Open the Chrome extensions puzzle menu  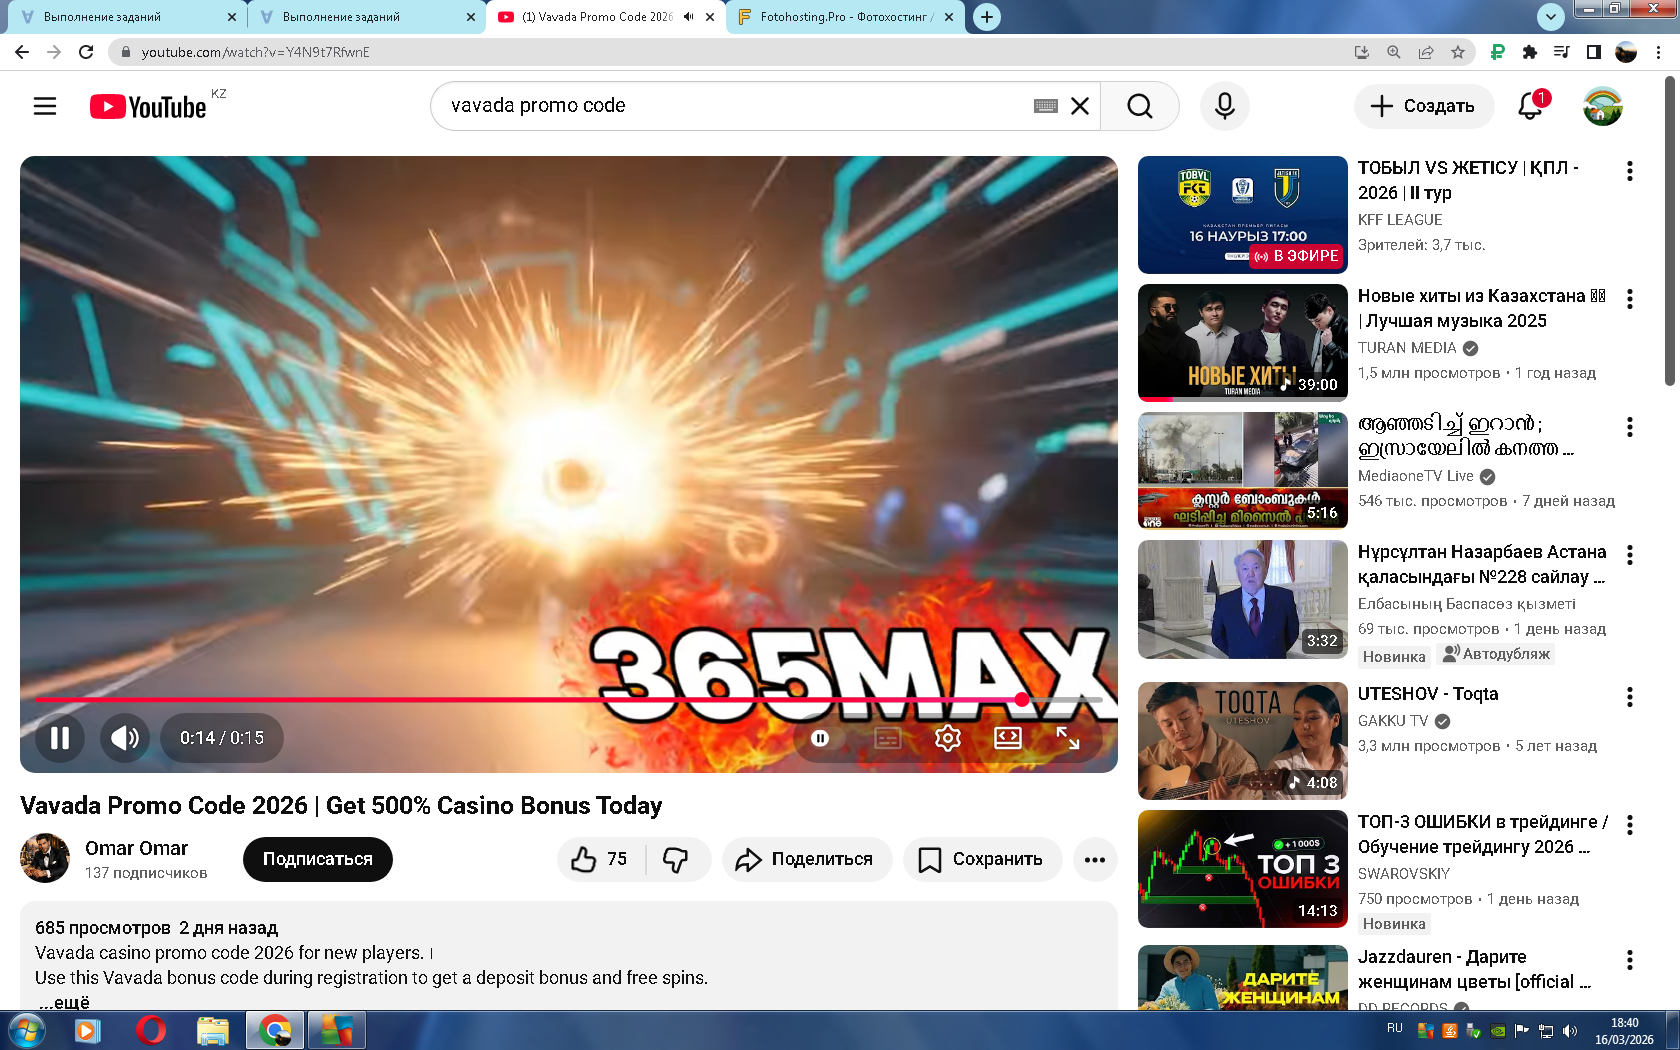(1530, 52)
